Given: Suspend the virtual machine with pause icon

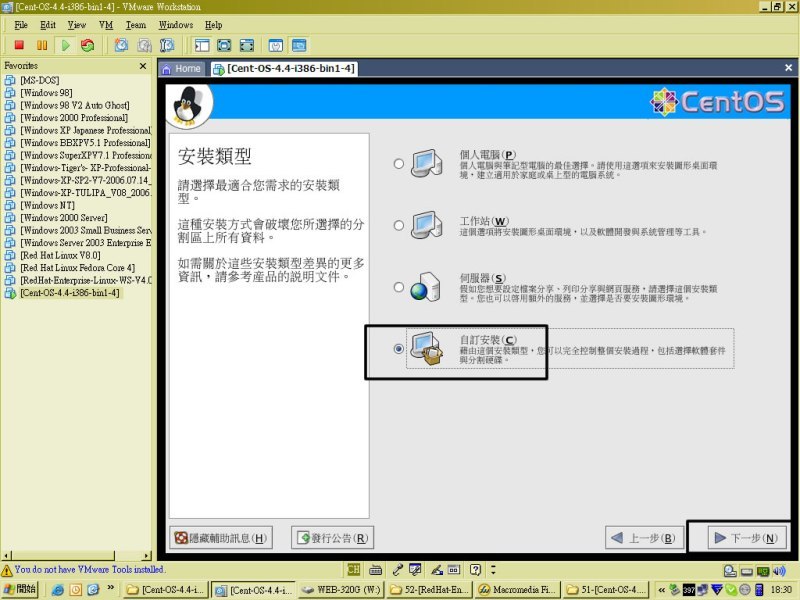Looking at the screenshot, I should click(42, 45).
